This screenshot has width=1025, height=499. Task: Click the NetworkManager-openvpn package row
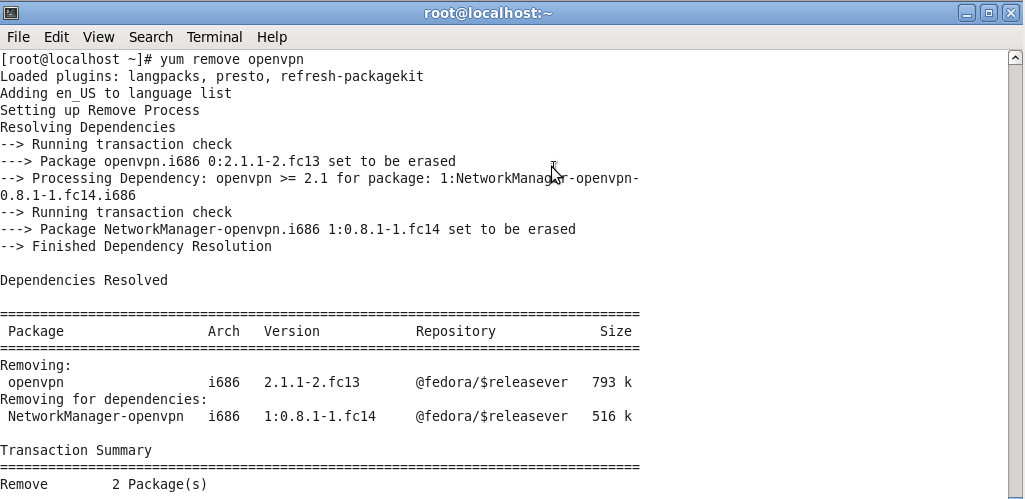point(96,417)
